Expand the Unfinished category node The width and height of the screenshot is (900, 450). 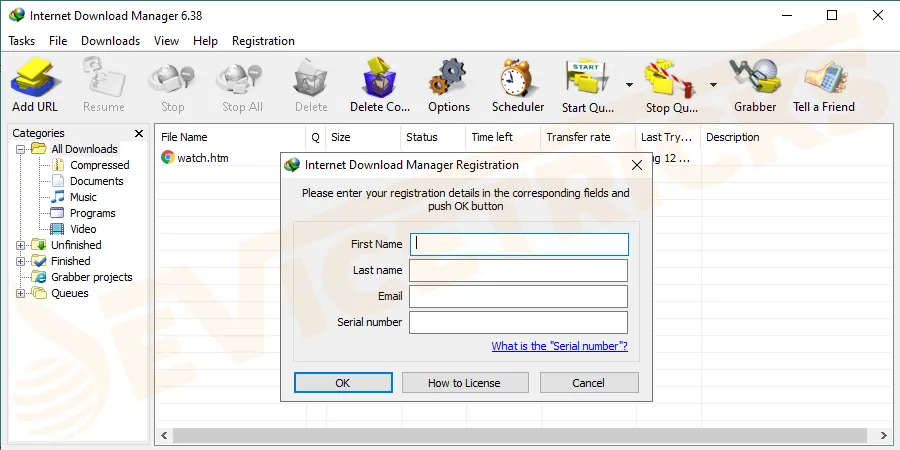point(21,245)
